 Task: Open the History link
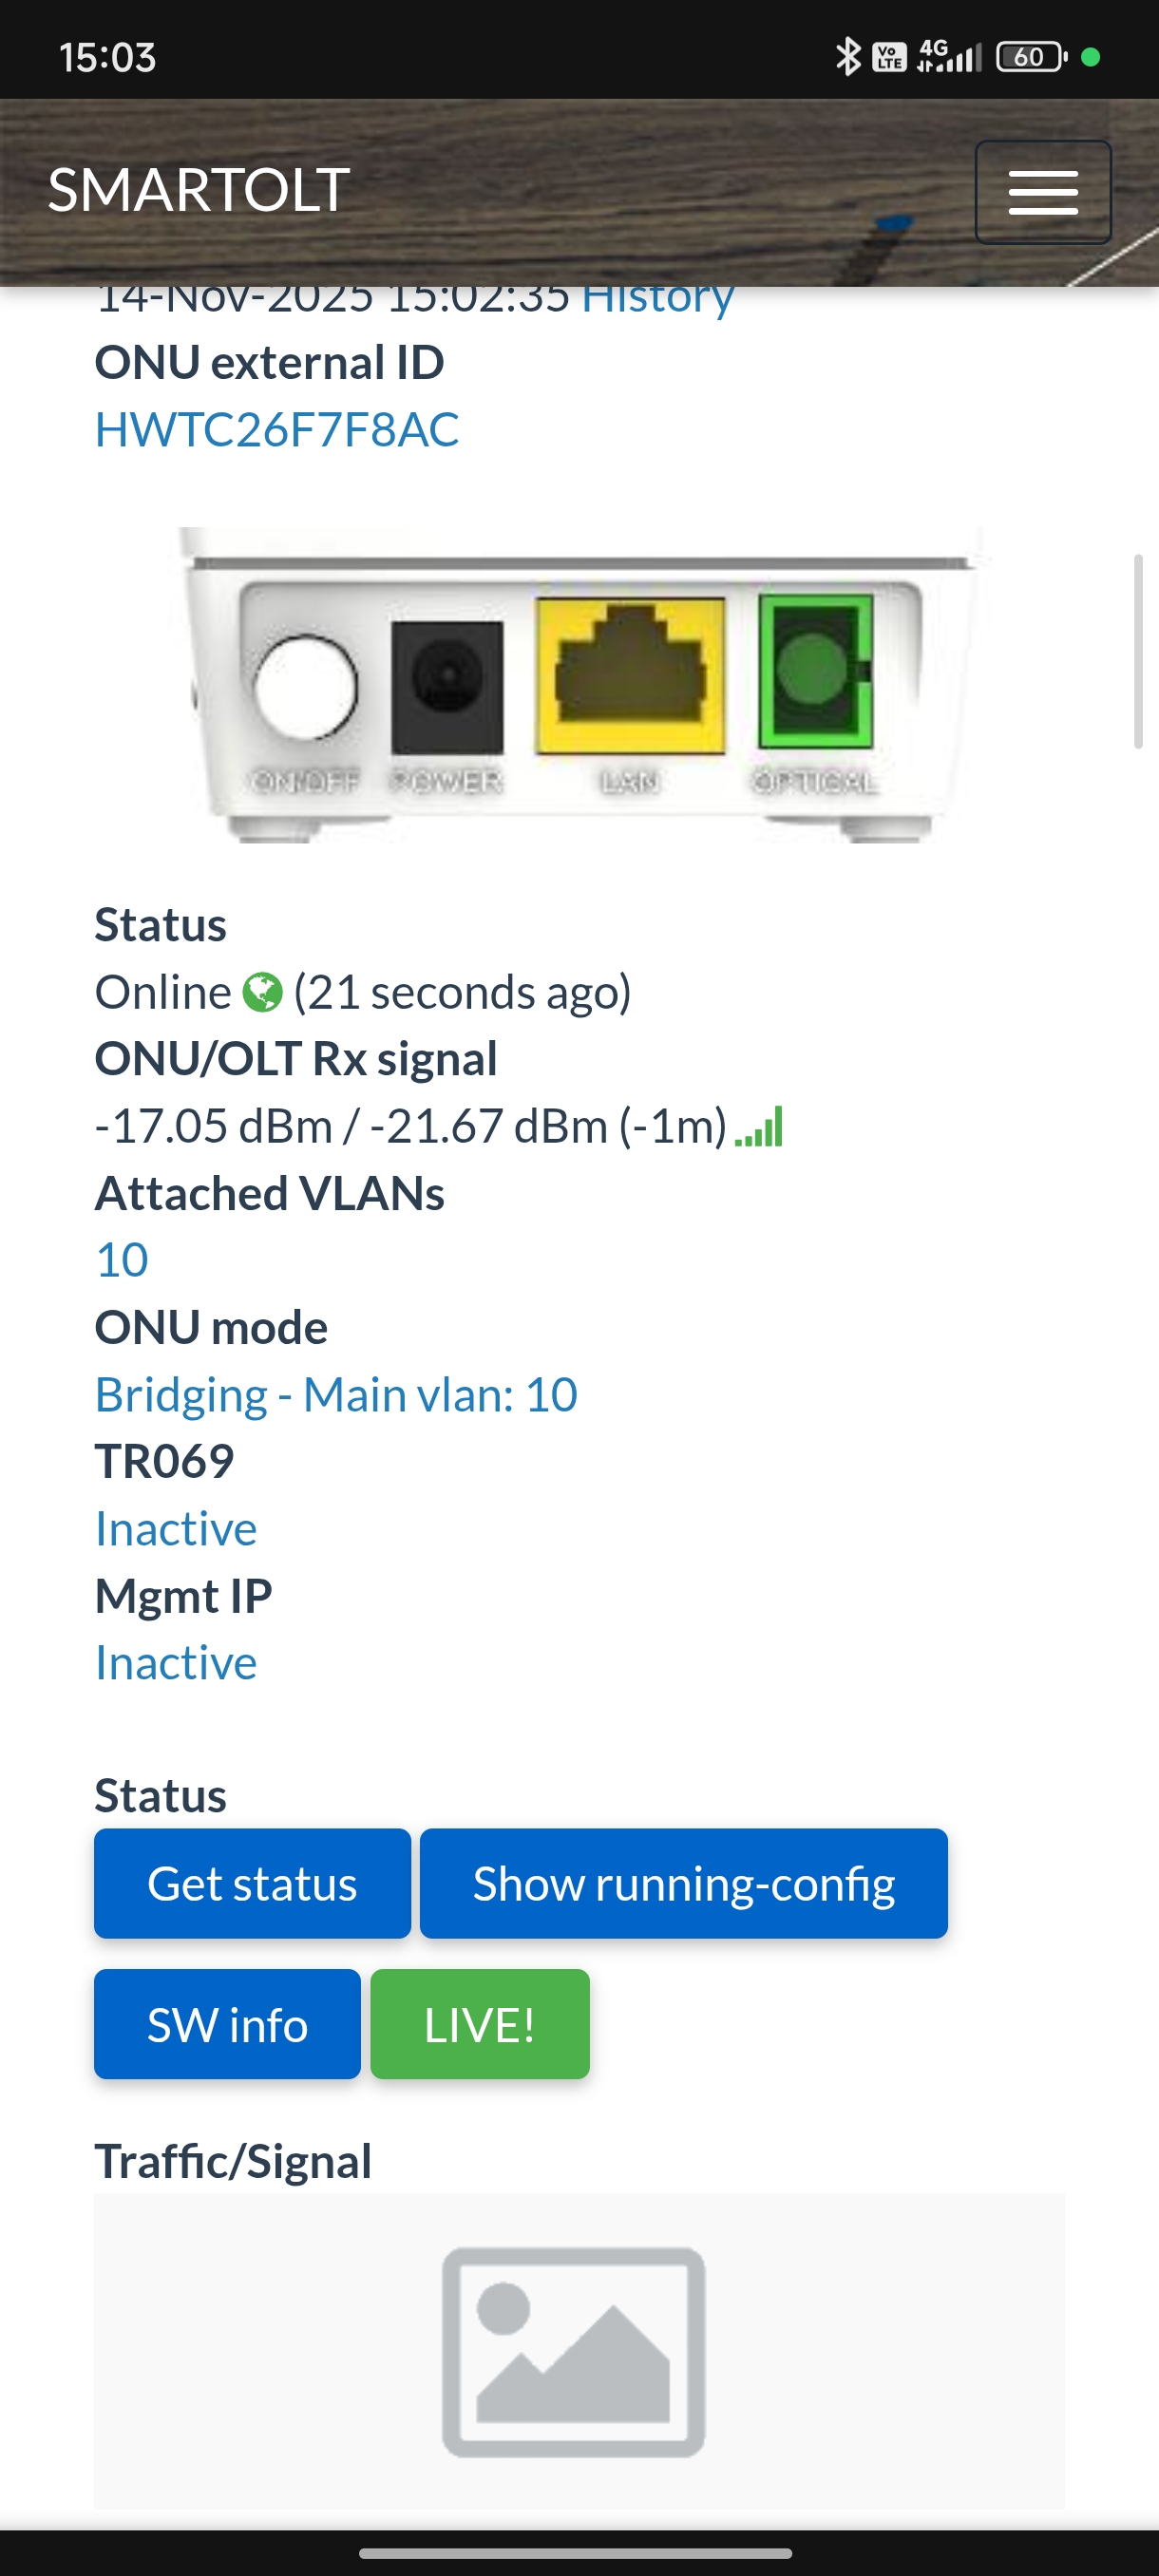coord(658,300)
